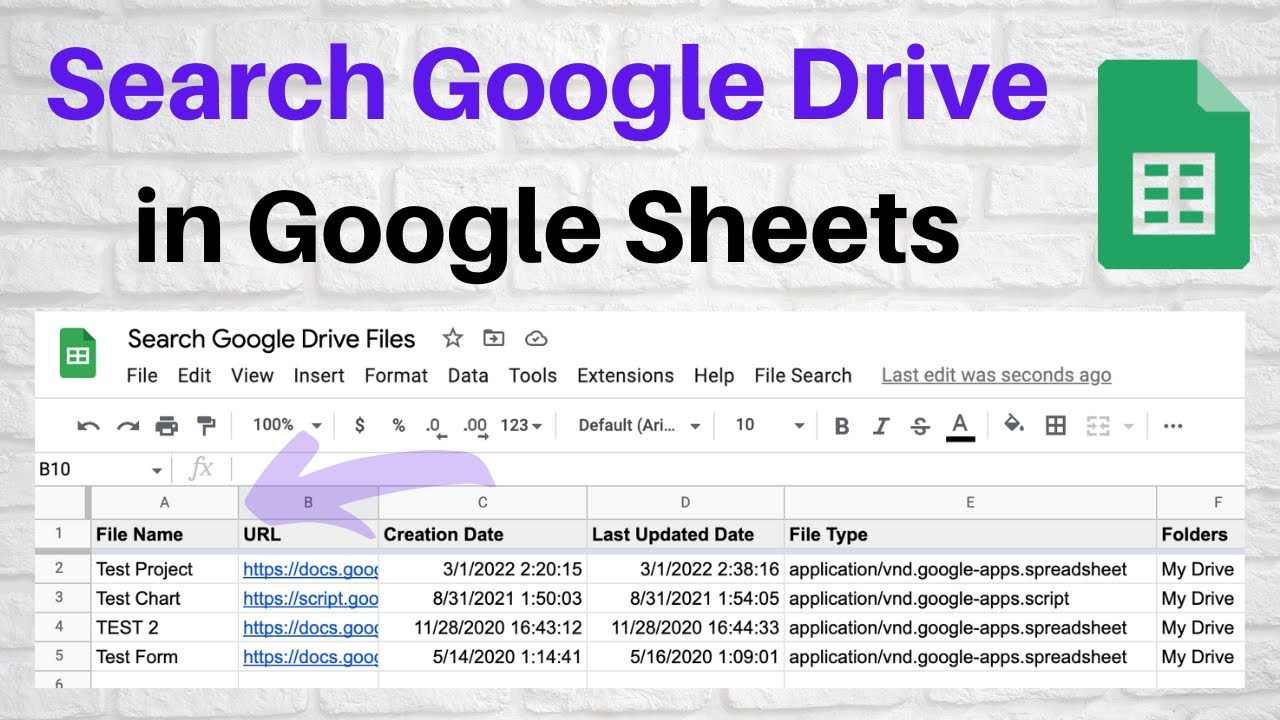The width and height of the screenshot is (1280, 720).
Task: Decrease decimal places
Action: tap(434, 427)
